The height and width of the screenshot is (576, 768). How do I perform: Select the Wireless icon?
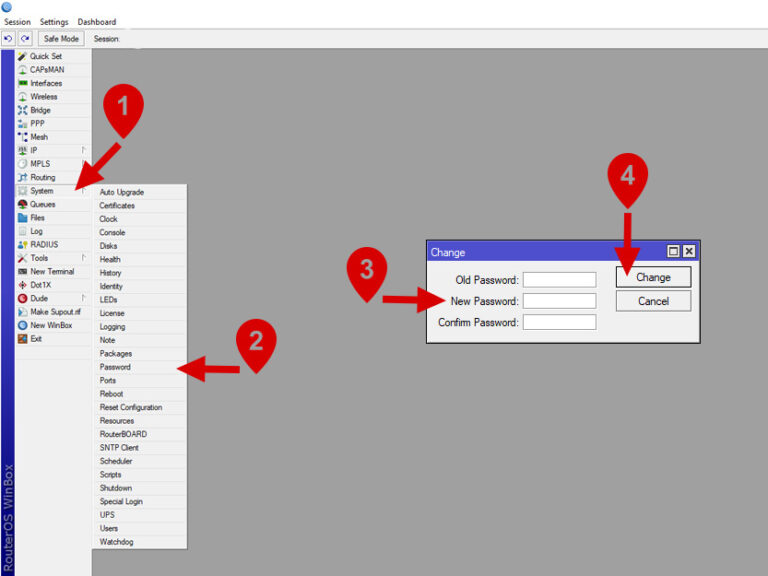[22, 97]
